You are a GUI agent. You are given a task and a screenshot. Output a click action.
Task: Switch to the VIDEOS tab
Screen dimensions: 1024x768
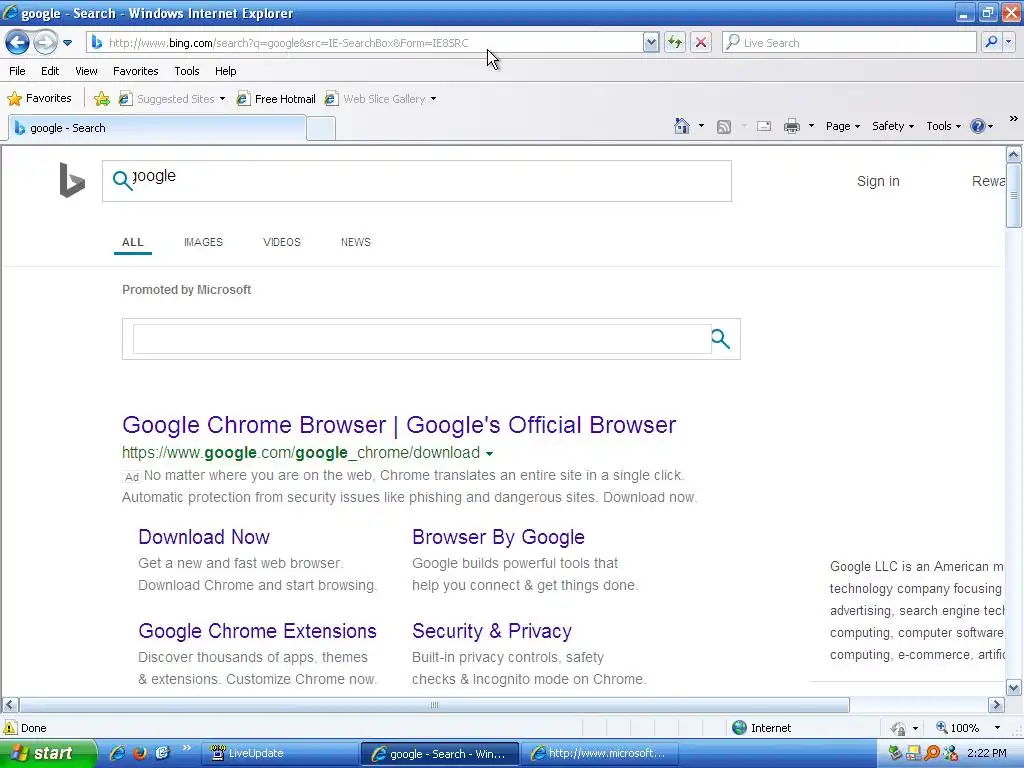click(281, 242)
